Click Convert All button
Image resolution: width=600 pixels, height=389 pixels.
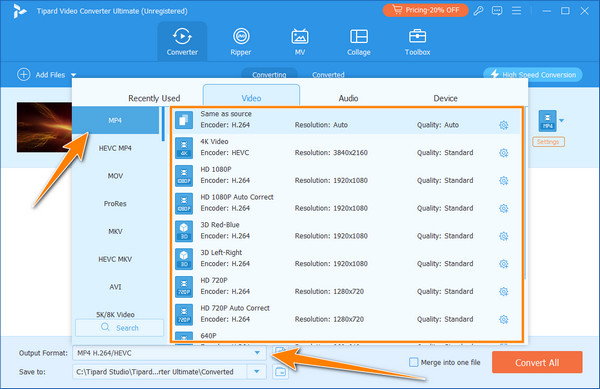537,362
